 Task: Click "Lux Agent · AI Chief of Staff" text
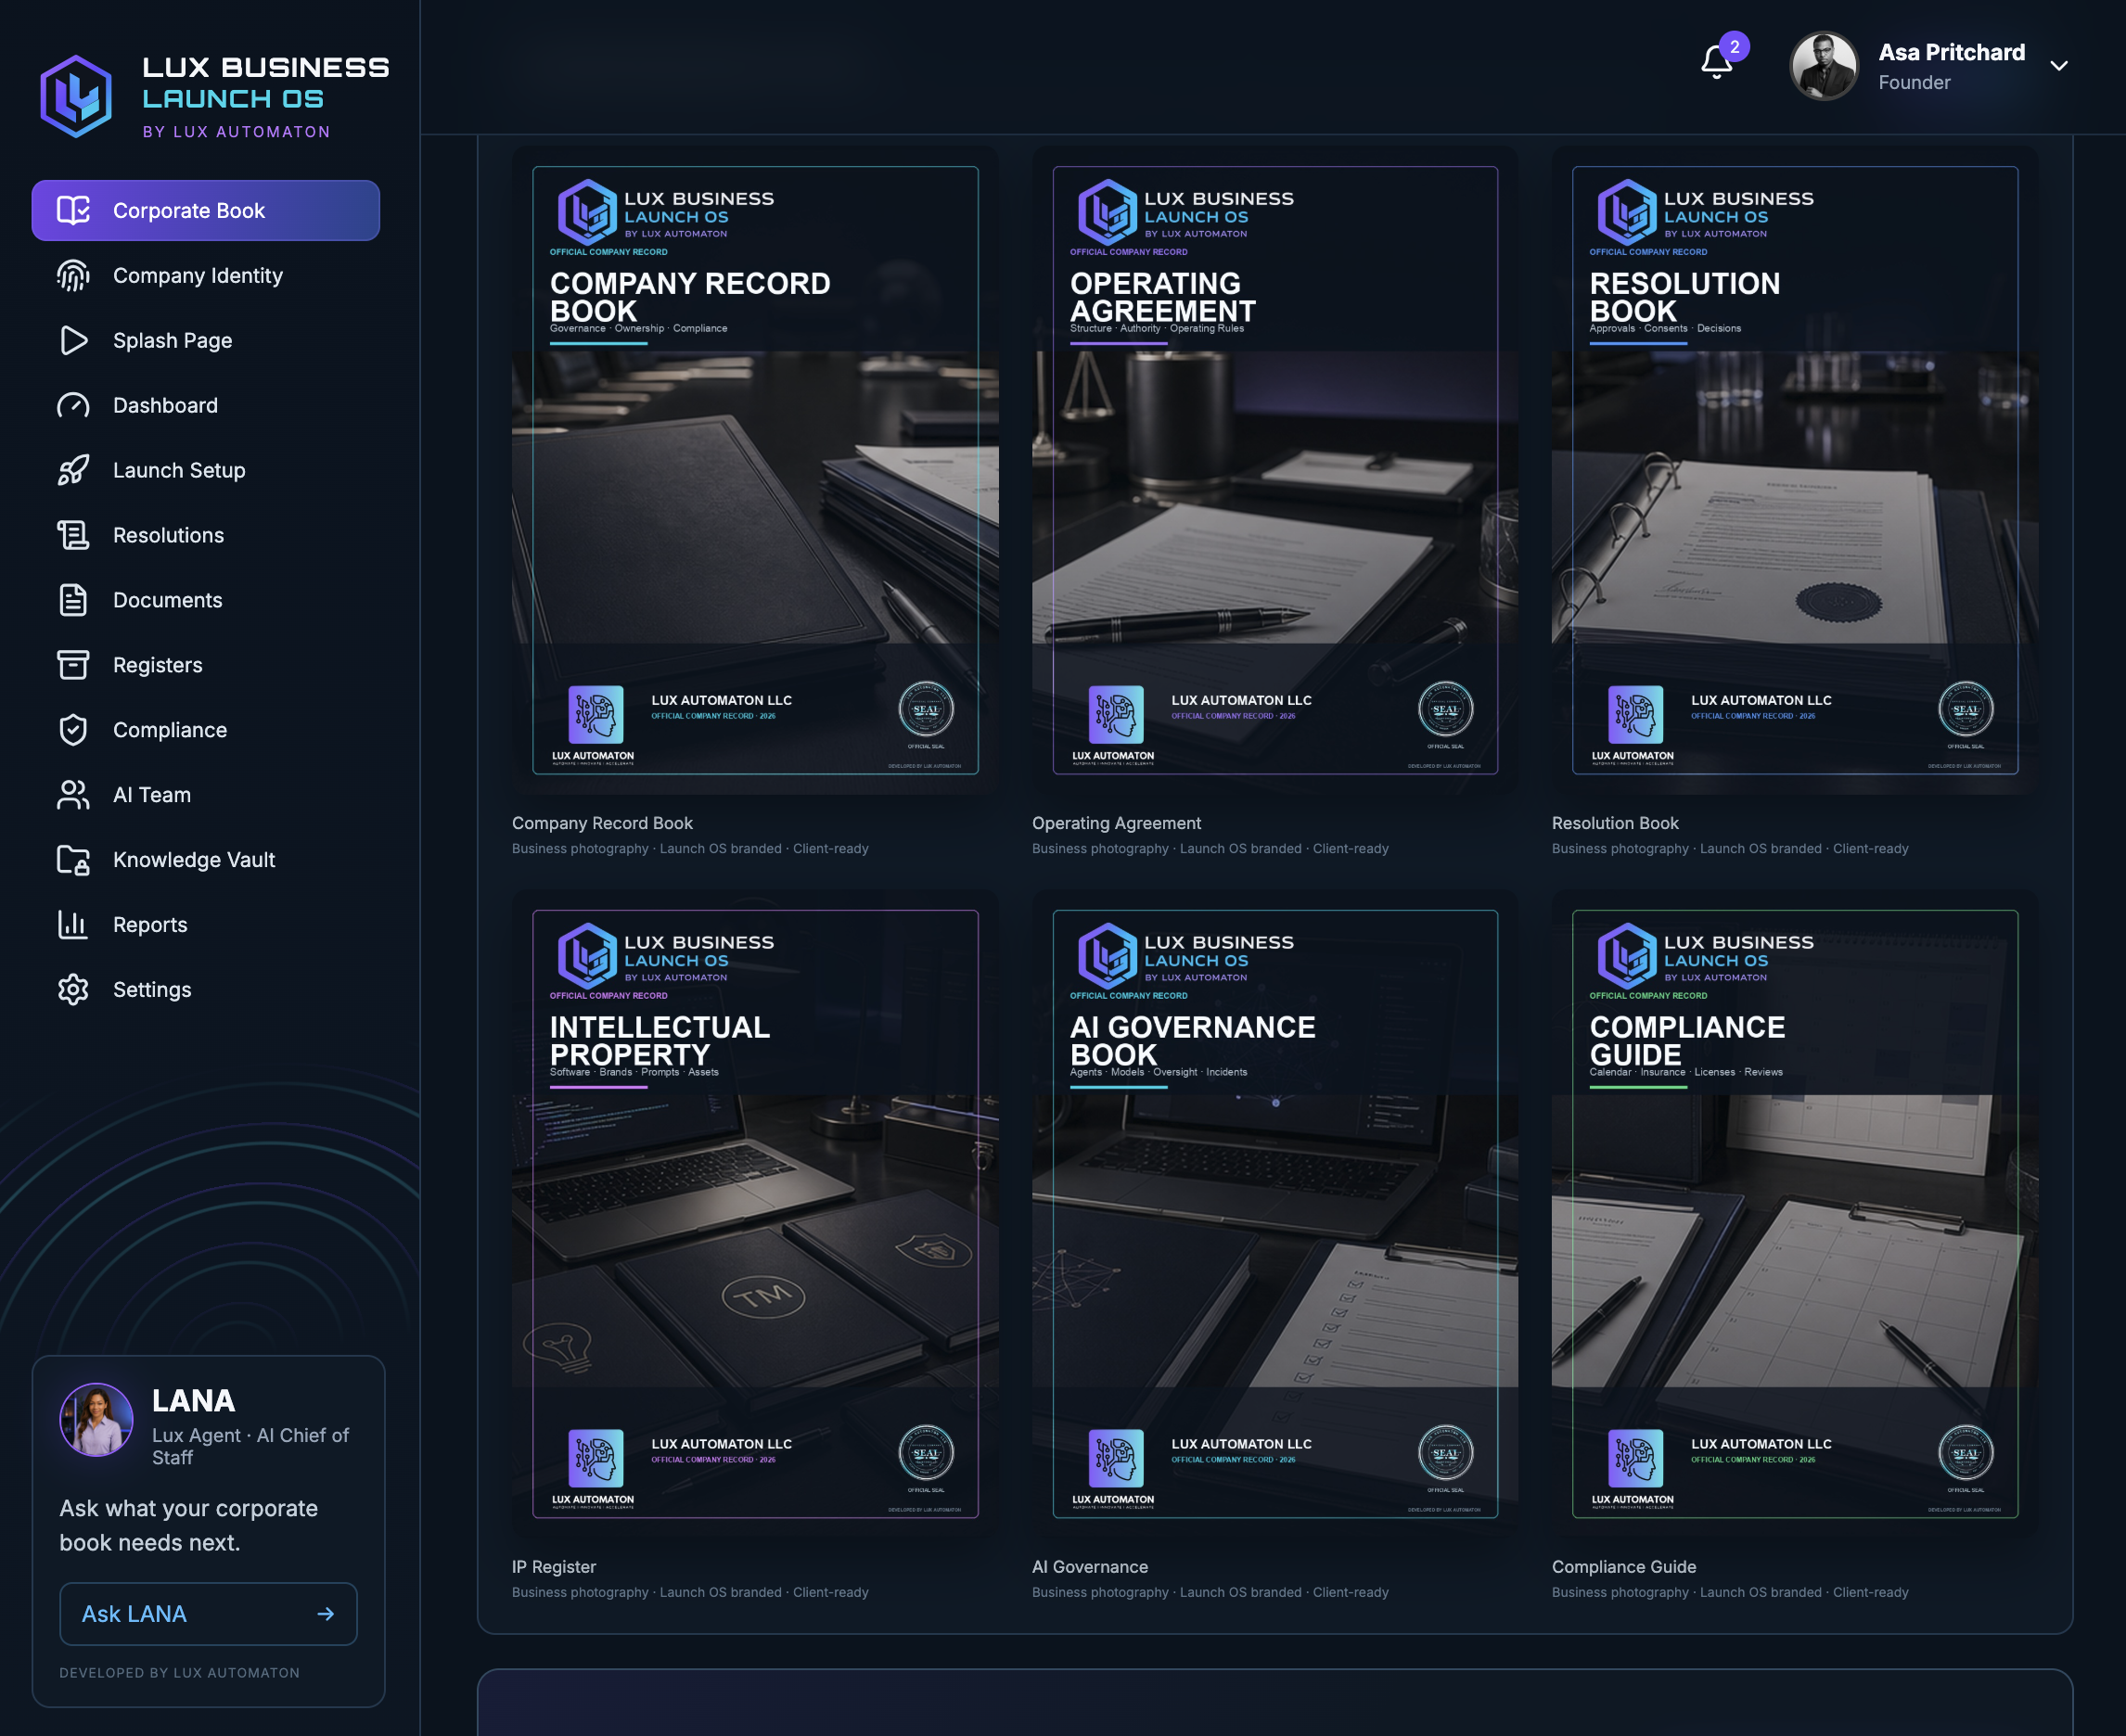click(x=250, y=1446)
